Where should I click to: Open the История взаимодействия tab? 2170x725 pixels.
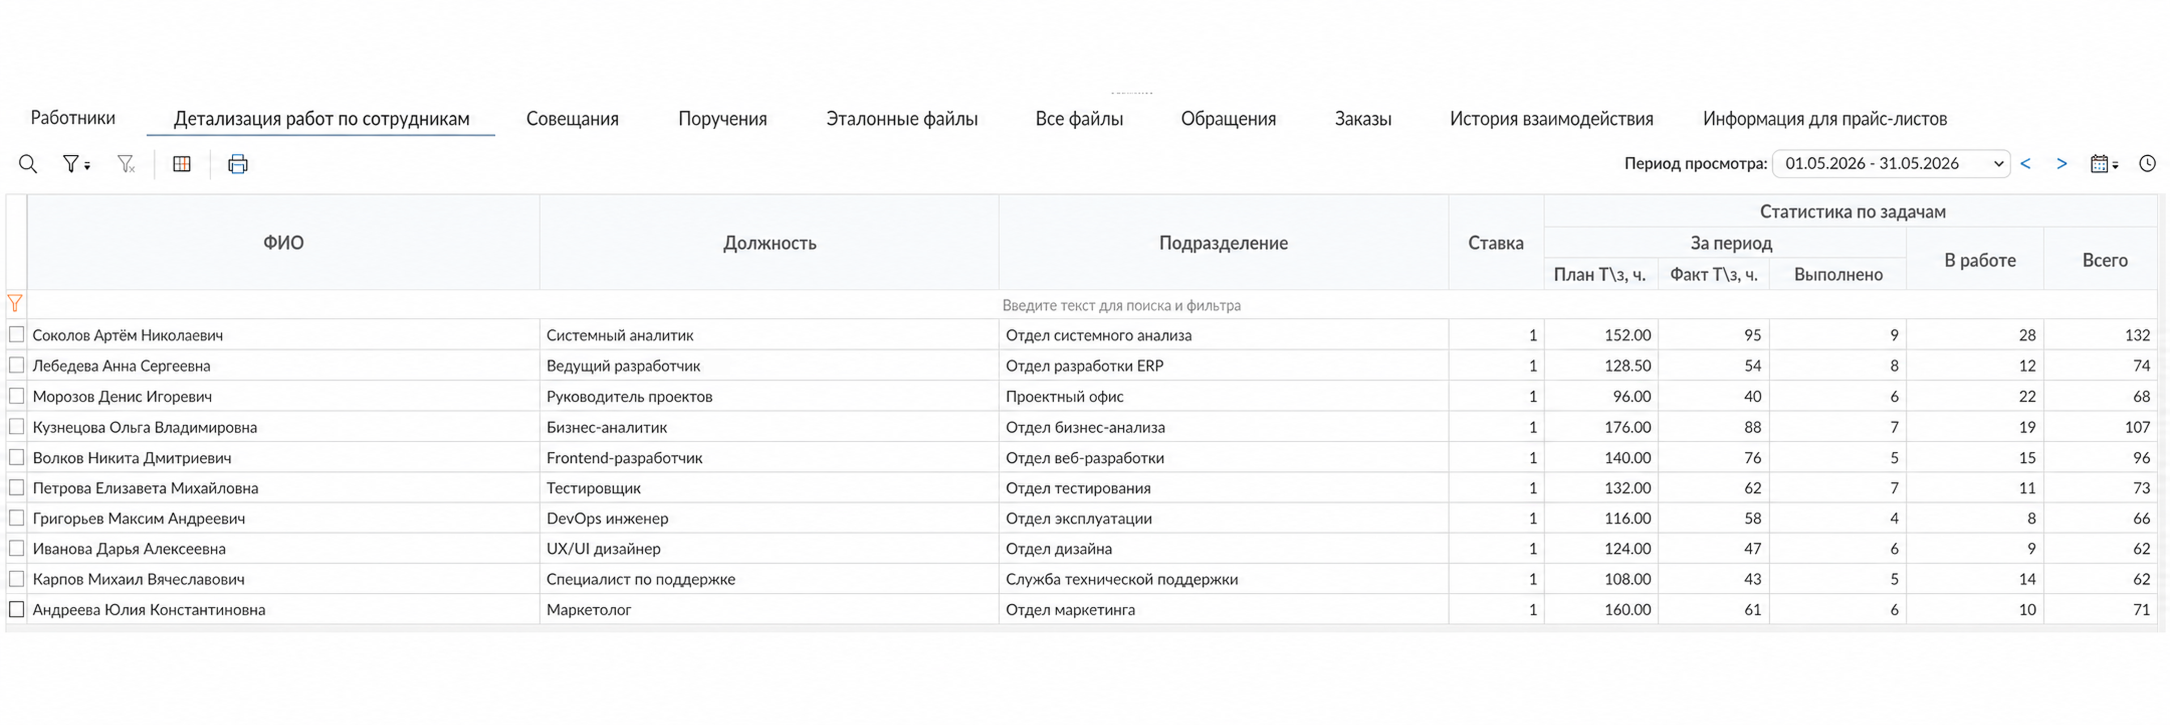[x=1551, y=119]
